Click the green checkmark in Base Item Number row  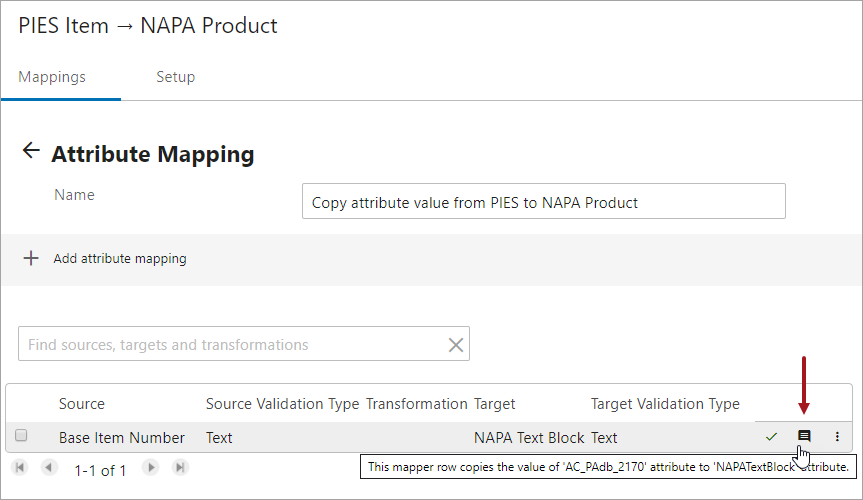[771, 437]
